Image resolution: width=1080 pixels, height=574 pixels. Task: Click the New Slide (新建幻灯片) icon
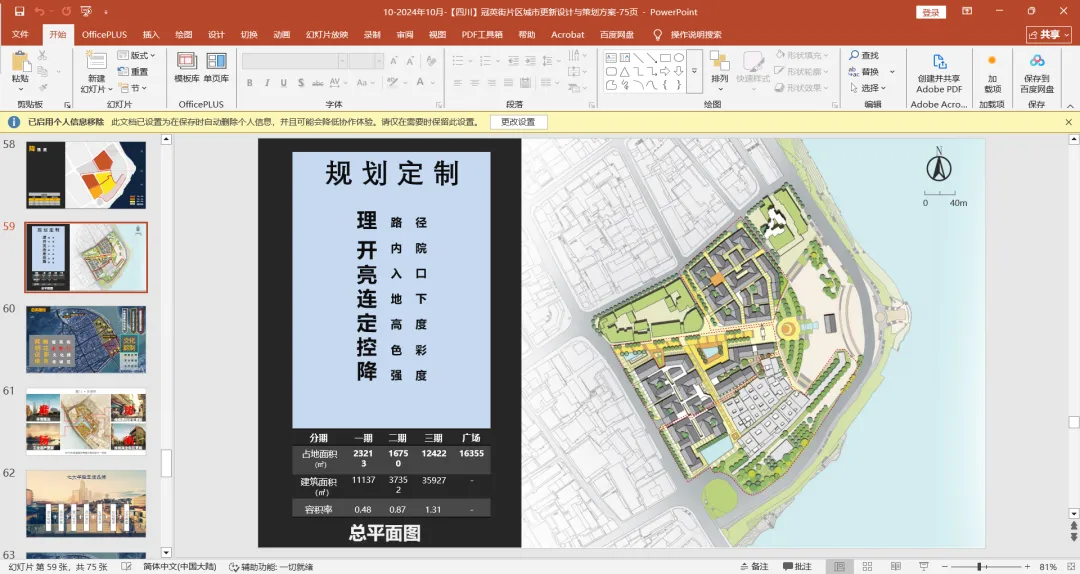click(96, 60)
